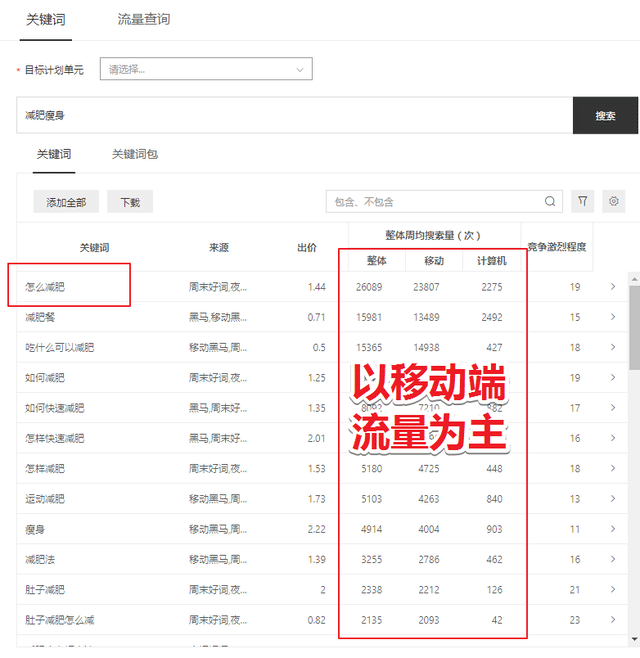Select the top 关键词 tab

[45, 19]
